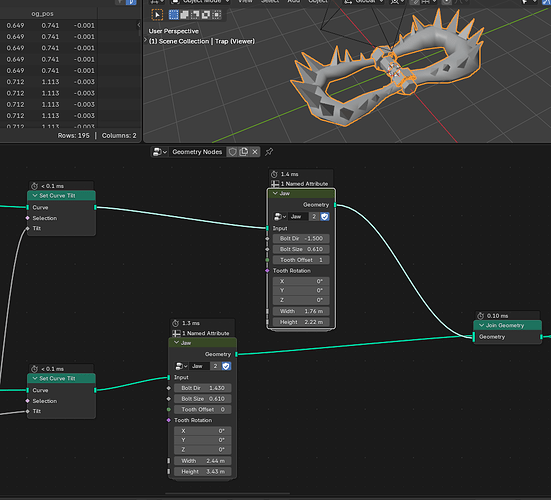Collapse the upper Set Curve Tilt node

[x=35, y=195]
